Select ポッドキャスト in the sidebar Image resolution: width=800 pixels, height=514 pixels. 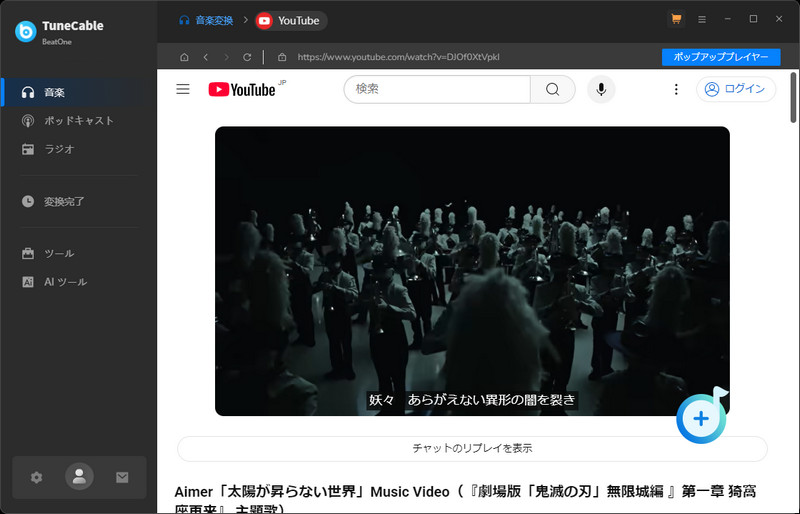79,120
